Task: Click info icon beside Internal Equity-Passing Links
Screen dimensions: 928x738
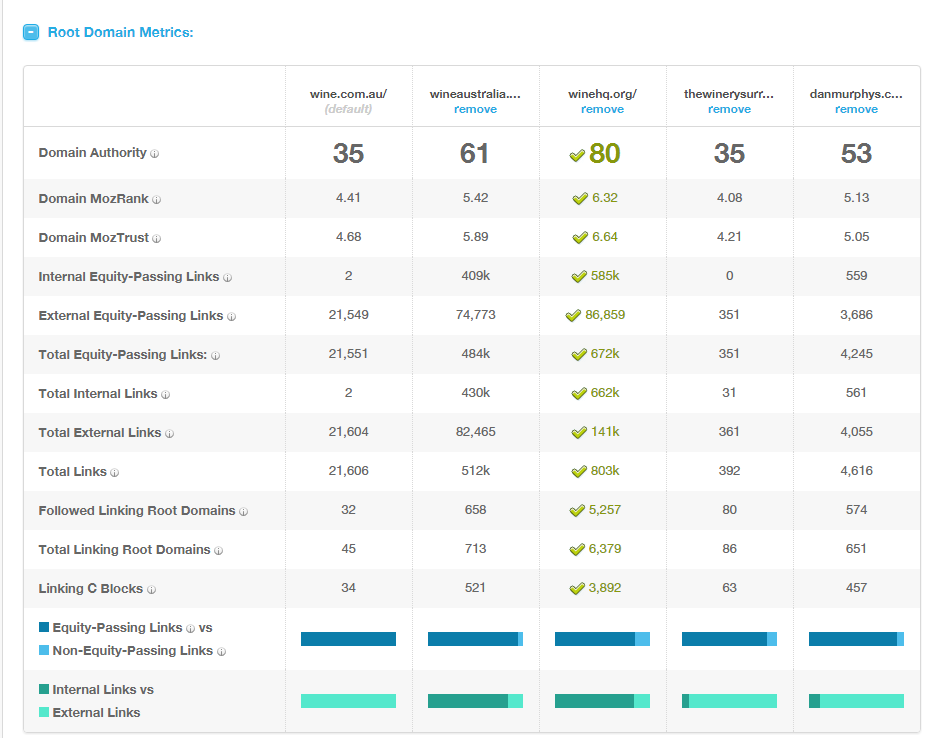Action: [227, 278]
